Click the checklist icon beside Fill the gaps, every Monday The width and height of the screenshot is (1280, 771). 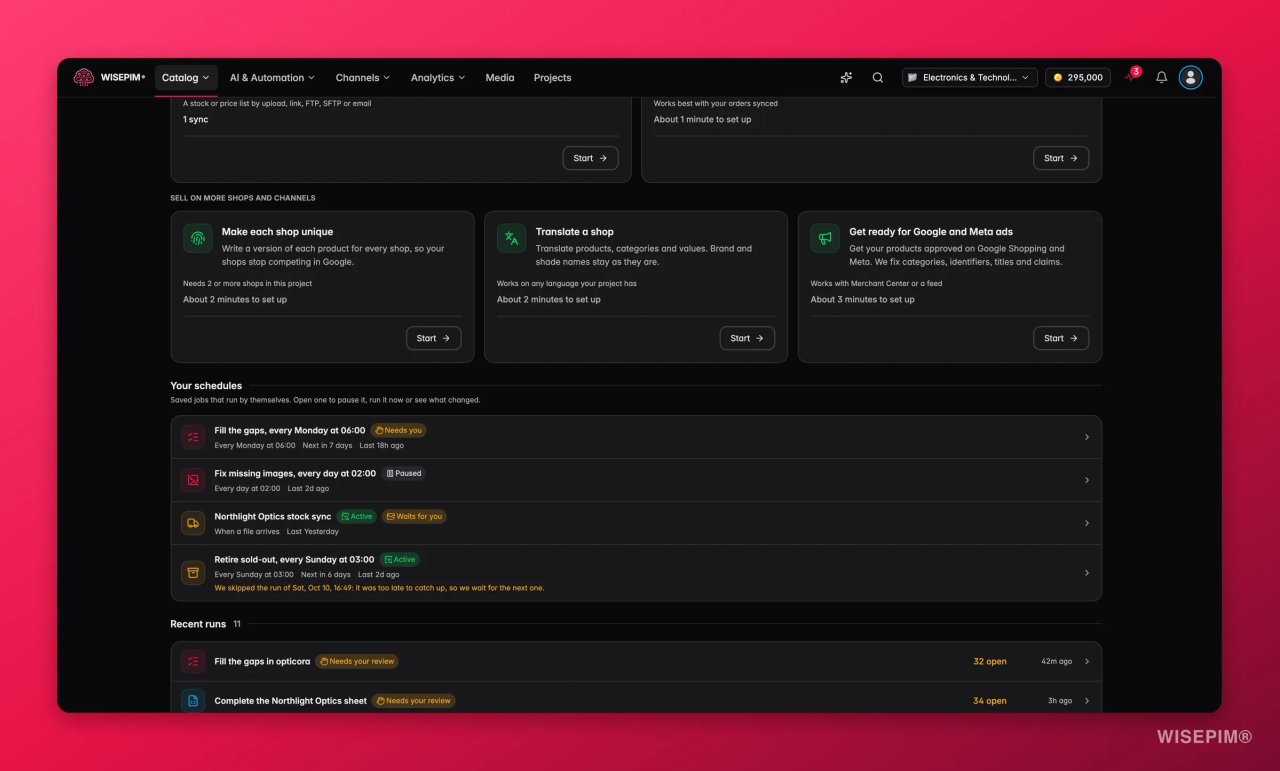(193, 437)
